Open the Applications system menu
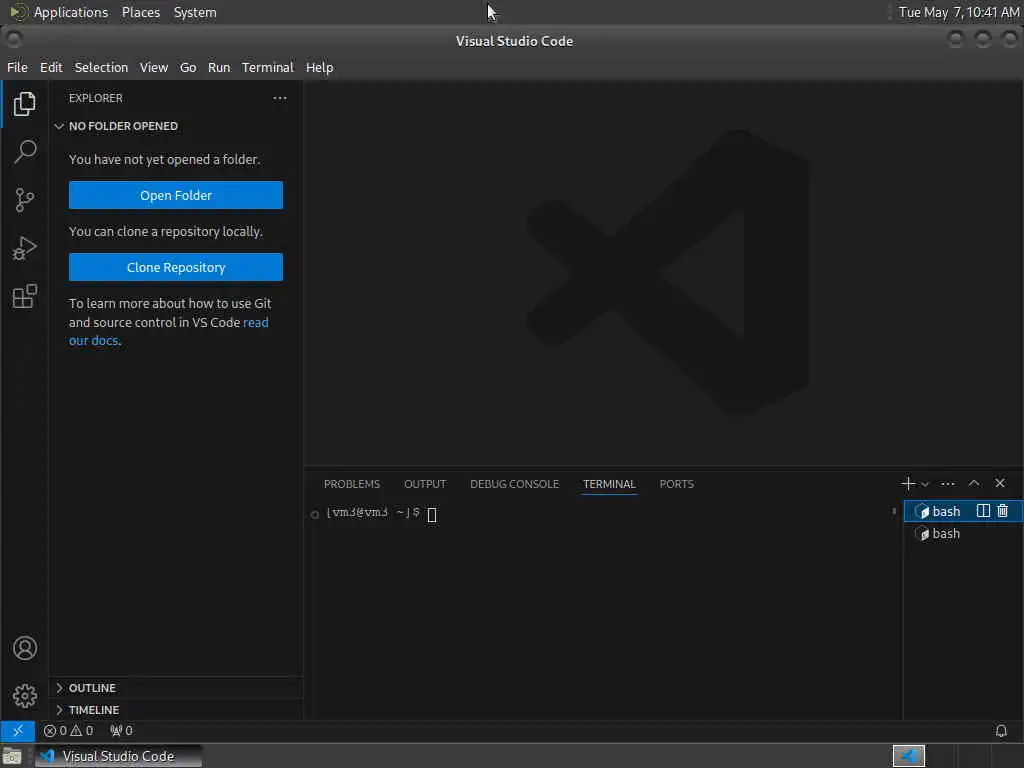This screenshot has height=768, width=1024. (x=71, y=12)
